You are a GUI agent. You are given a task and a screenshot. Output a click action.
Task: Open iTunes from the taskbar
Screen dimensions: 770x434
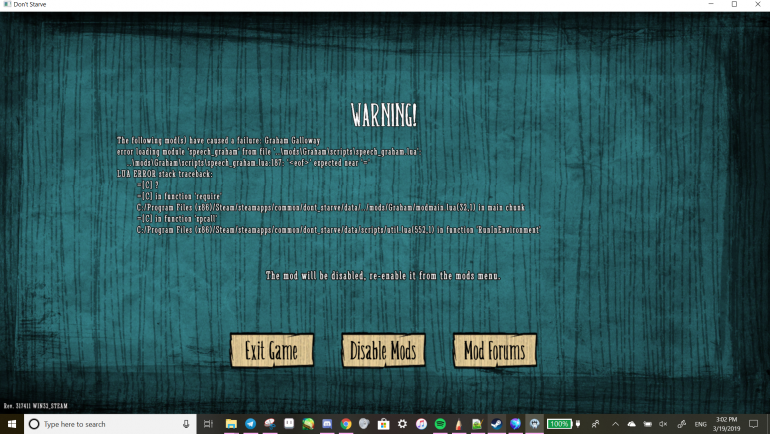click(x=421, y=424)
